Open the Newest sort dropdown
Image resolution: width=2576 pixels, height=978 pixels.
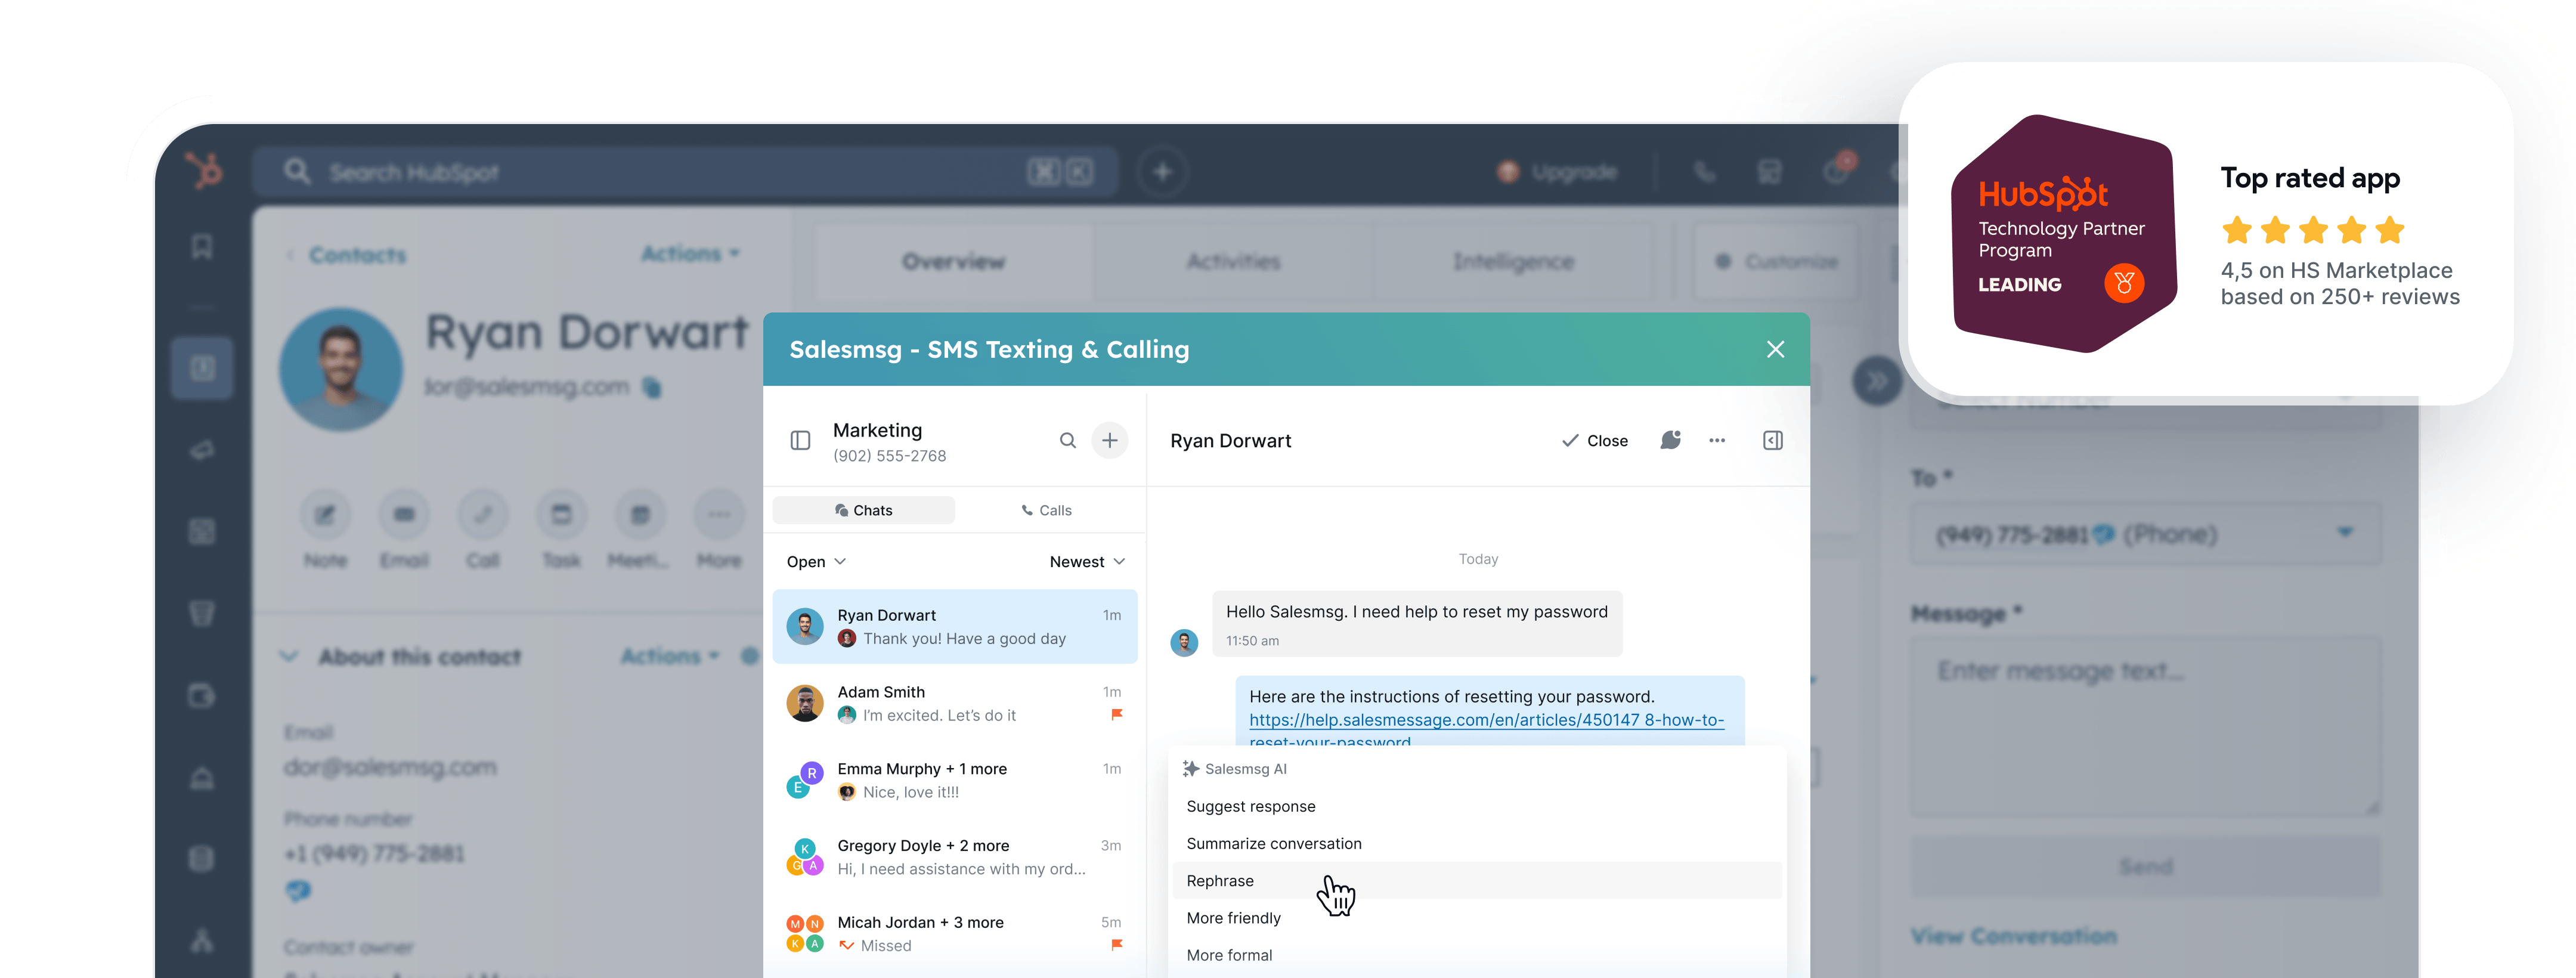click(1087, 561)
